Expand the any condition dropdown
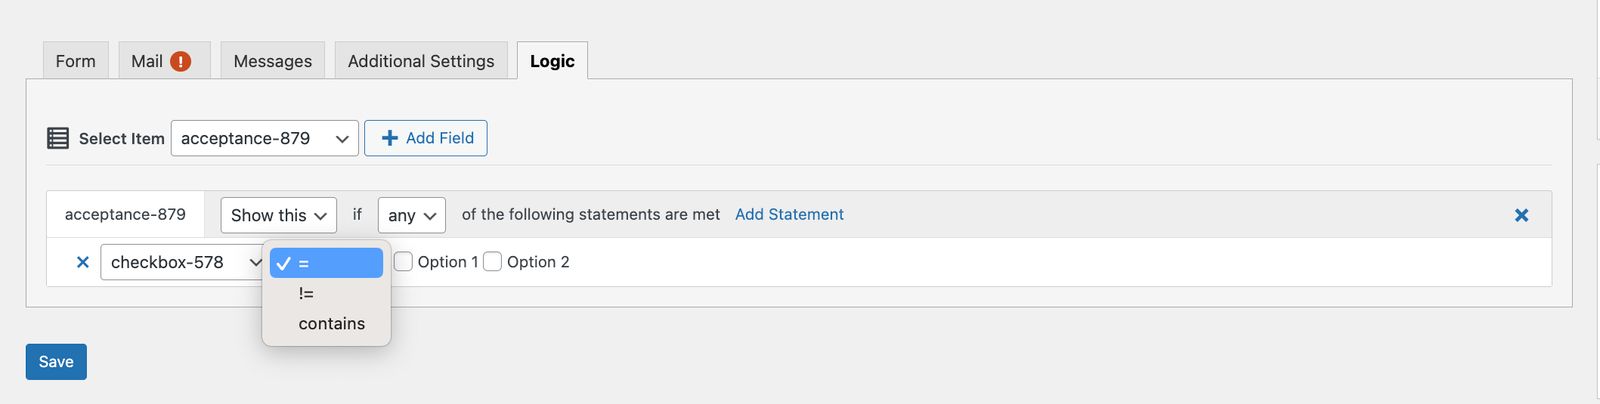The width and height of the screenshot is (1600, 404). coord(411,215)
